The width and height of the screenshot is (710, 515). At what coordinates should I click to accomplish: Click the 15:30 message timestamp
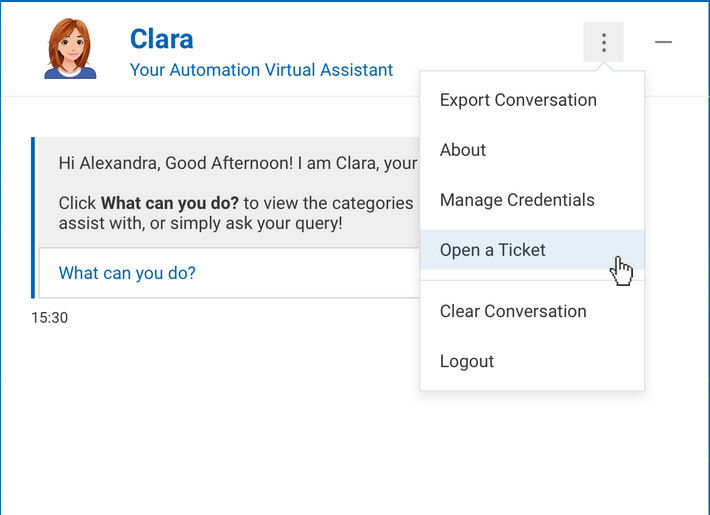(x=50, y=318)
